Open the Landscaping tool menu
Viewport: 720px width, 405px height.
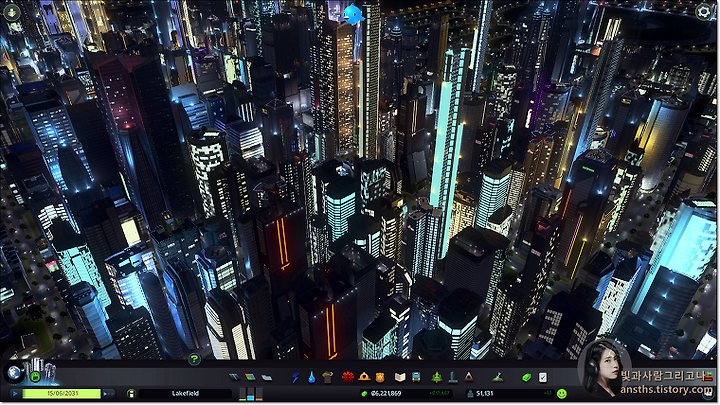tap(497, 377)
